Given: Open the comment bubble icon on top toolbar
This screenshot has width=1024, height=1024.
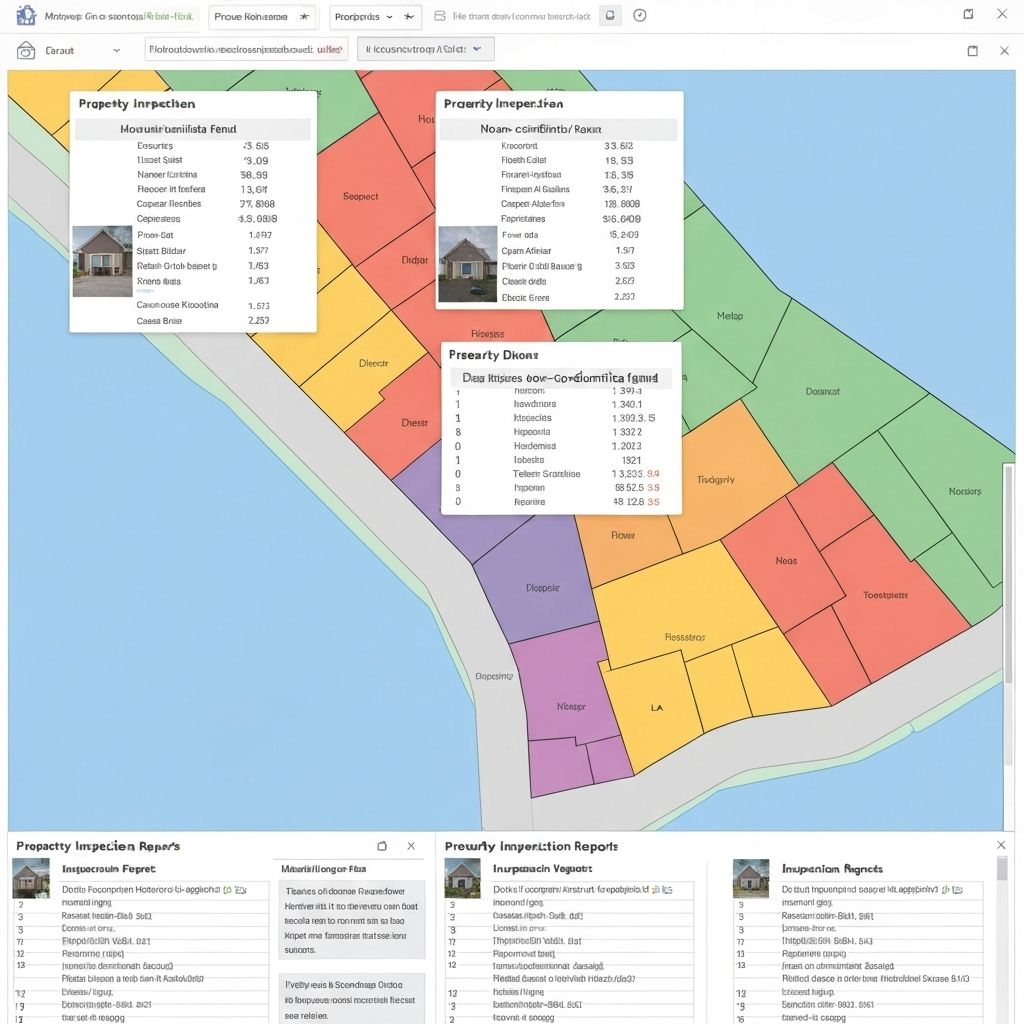Looking at the screenshot, I should tap(610, 16).
